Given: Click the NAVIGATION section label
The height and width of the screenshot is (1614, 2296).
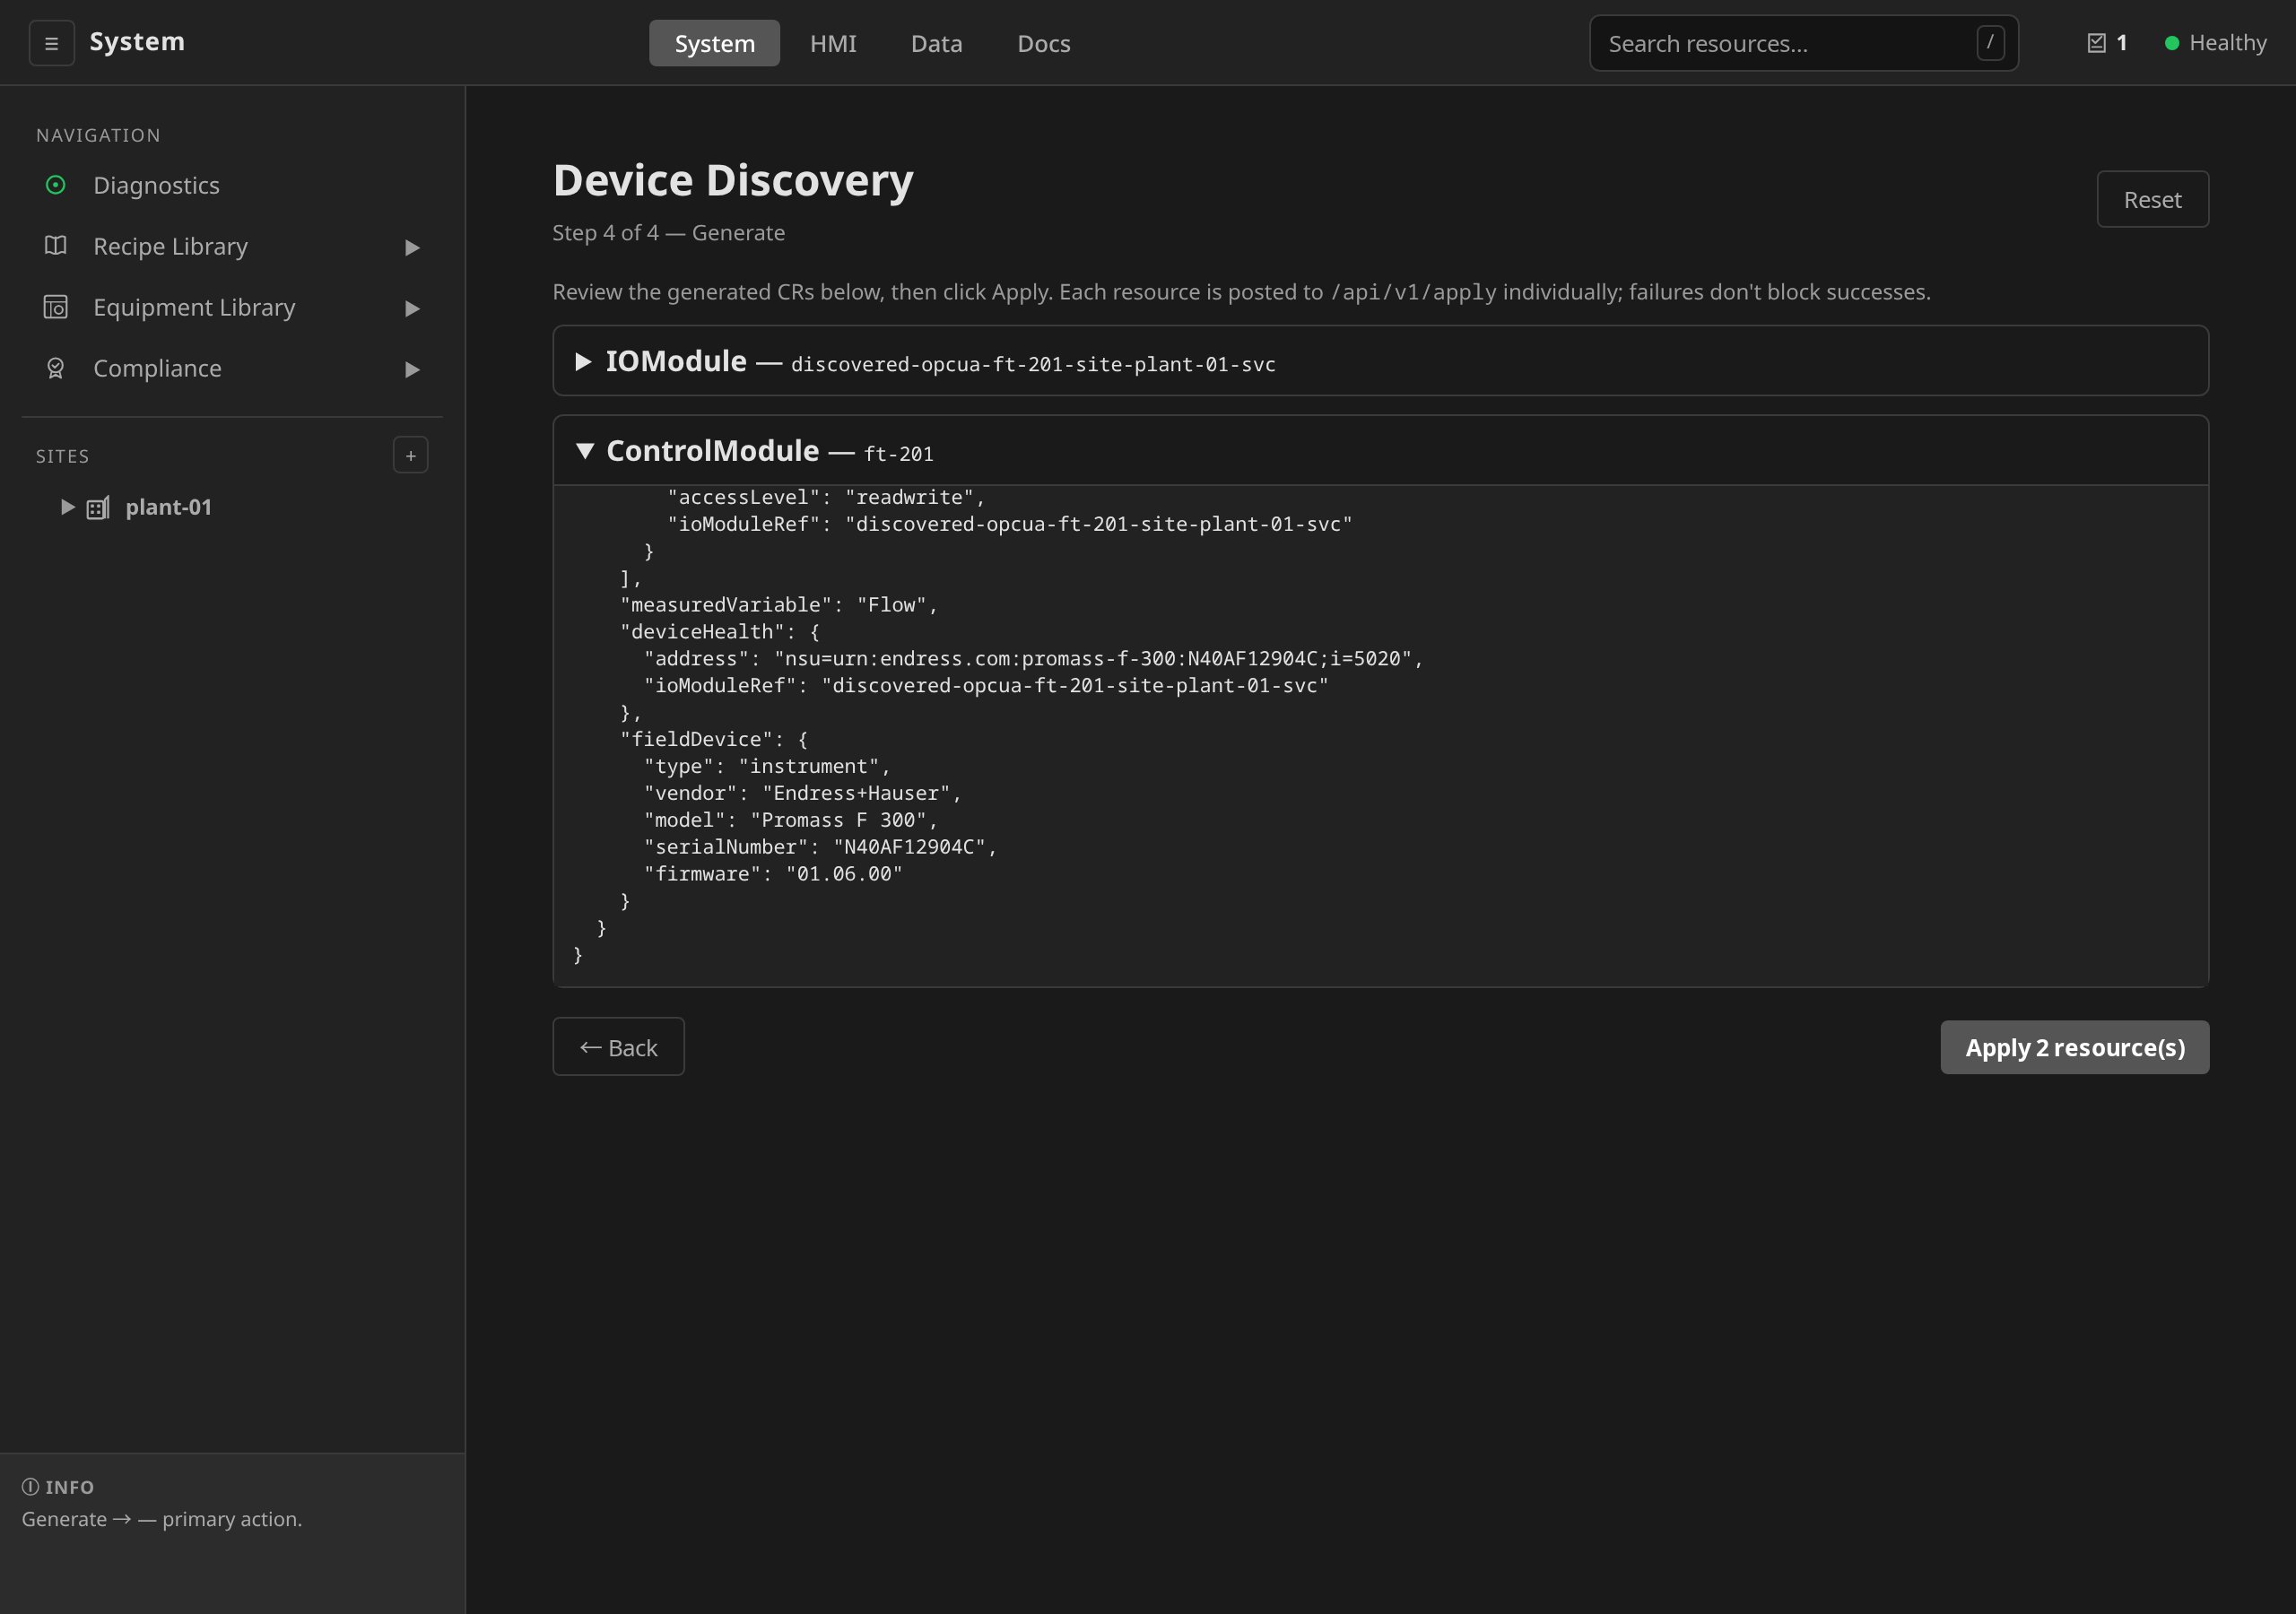Looking at the screenshot, I should (98, 135).
